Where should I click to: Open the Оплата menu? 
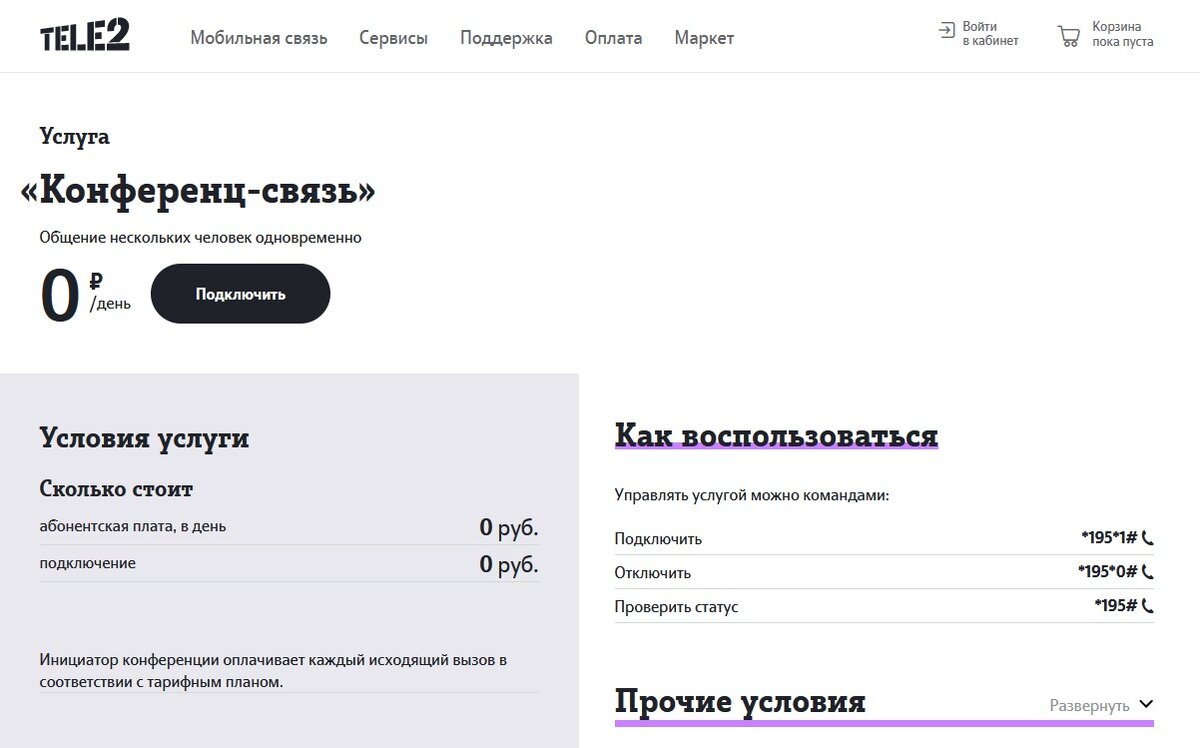point(614,38)
